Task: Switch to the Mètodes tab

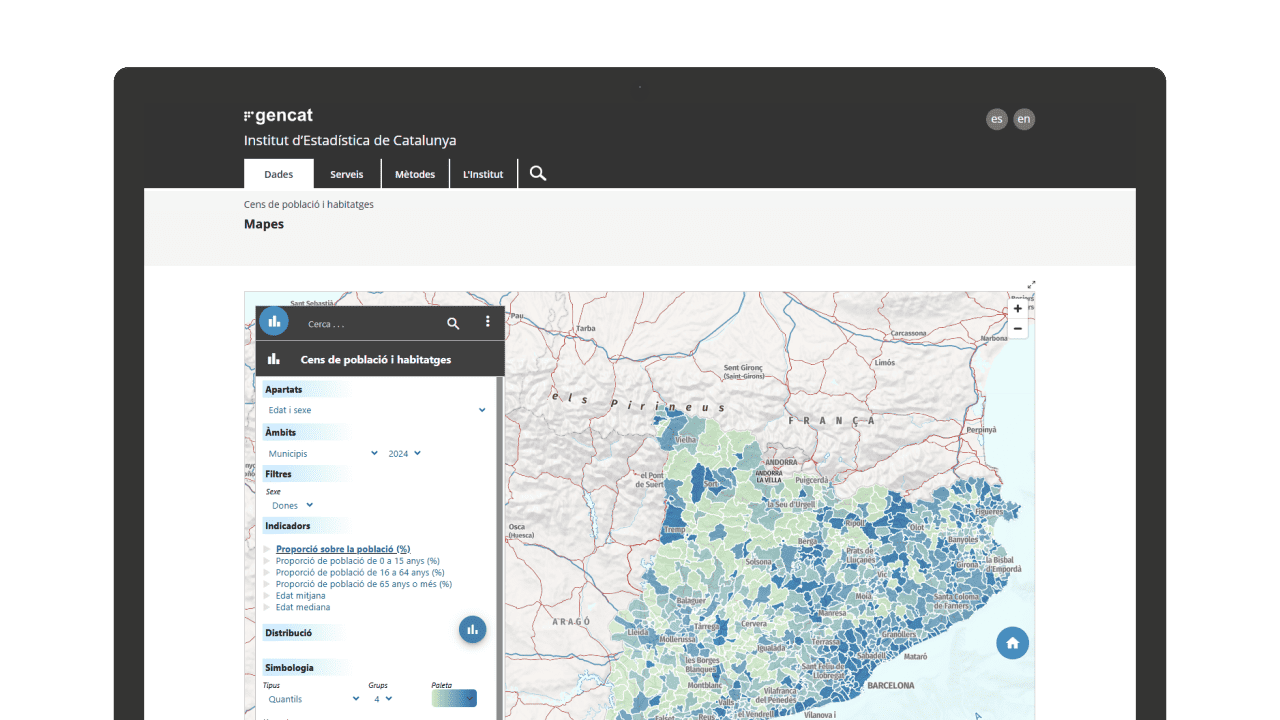Action: coord(415,173)
